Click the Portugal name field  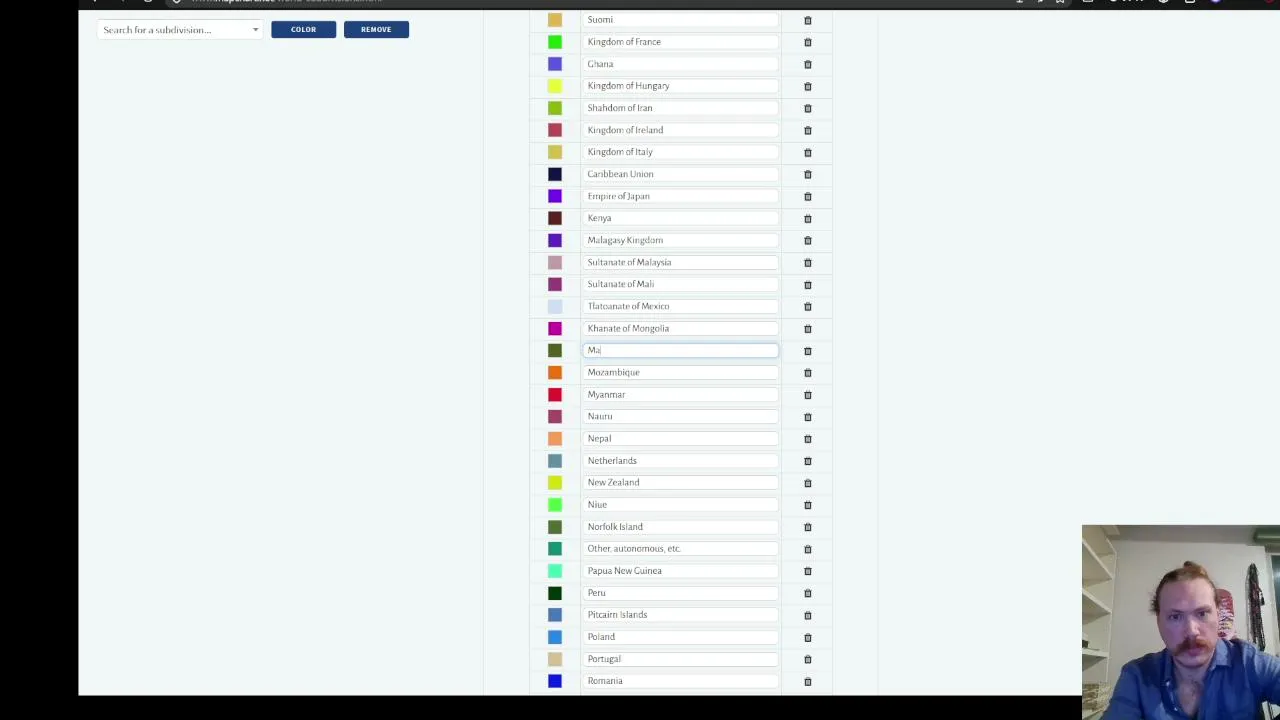pos(680,659)
